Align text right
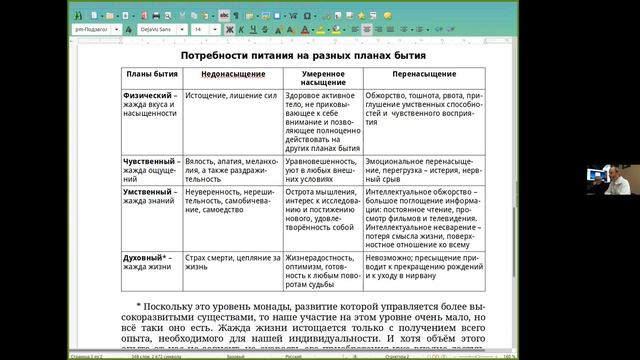 (x=378, y=29)
